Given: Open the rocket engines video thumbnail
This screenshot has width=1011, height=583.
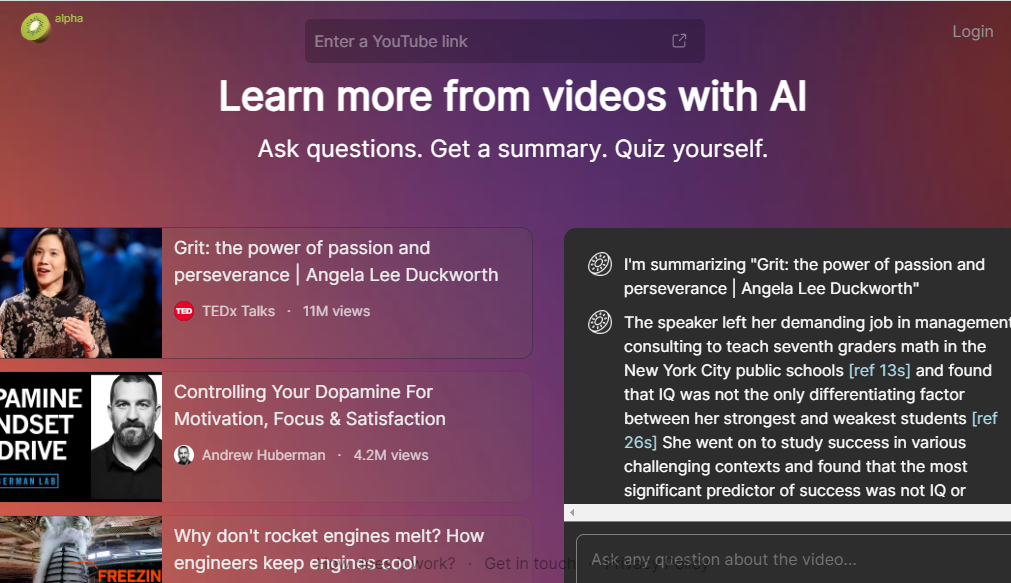Looking at the screenshot, I should coord(81,550).
